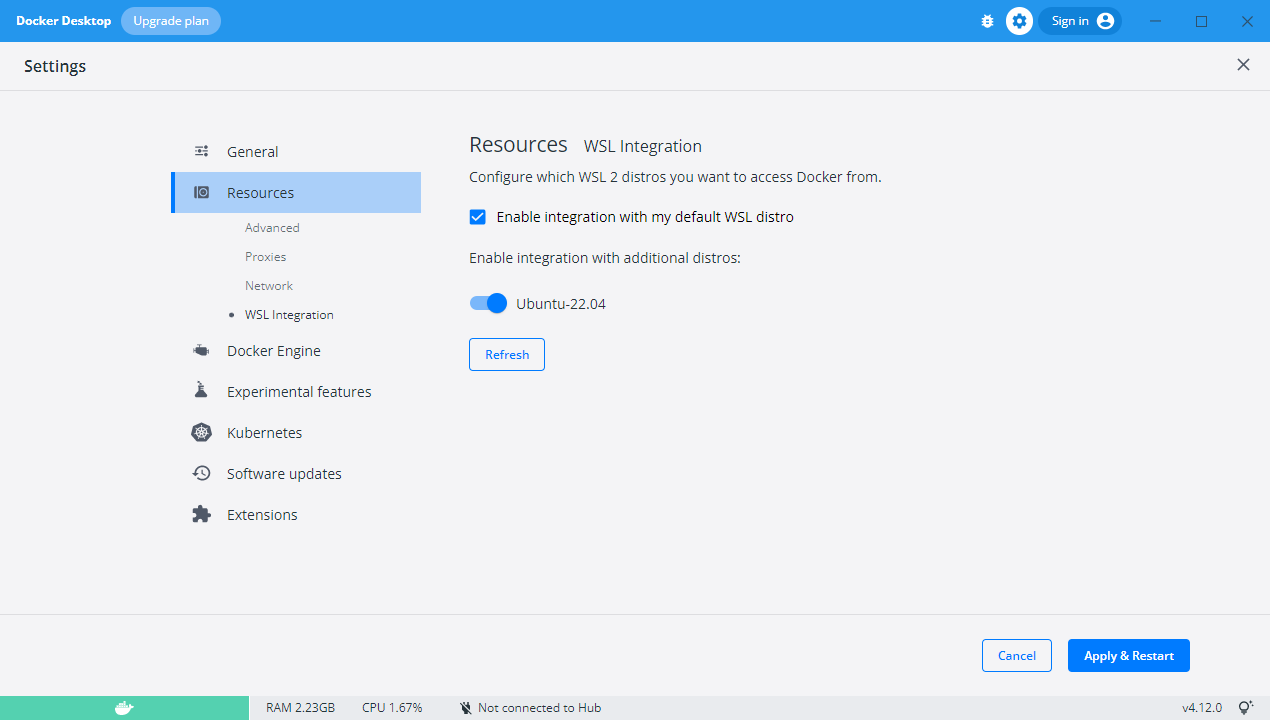Click the Refresh button

click(x=506, y=354)
